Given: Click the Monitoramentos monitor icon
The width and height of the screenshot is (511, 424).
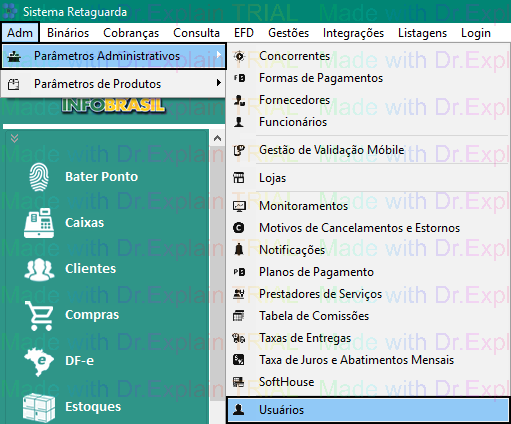Looking at the screenshot, I should 239,206.
